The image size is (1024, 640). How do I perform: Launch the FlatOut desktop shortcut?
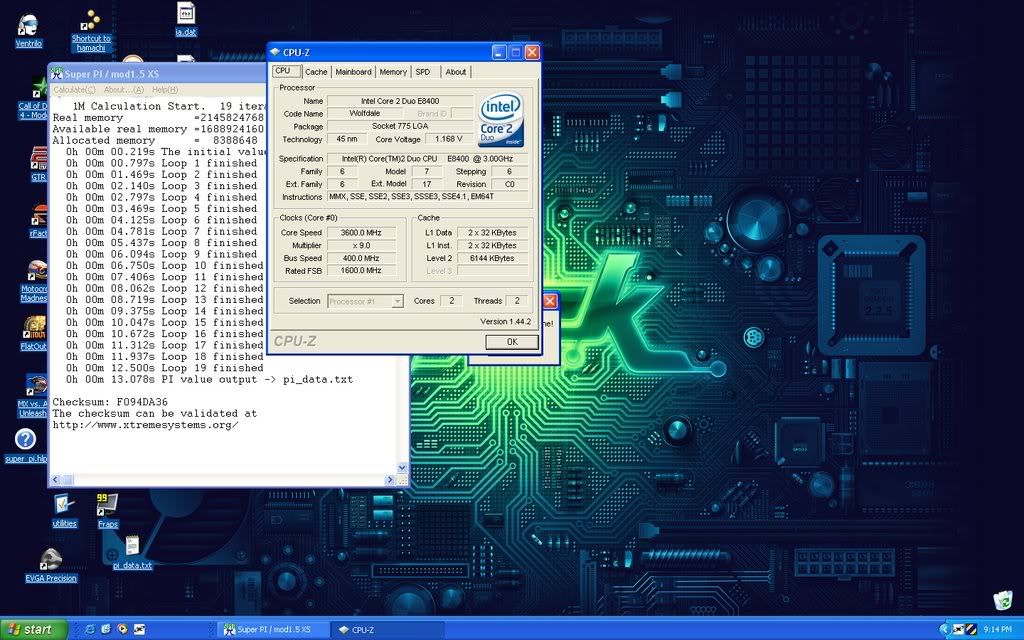click(x=34, y=333)
